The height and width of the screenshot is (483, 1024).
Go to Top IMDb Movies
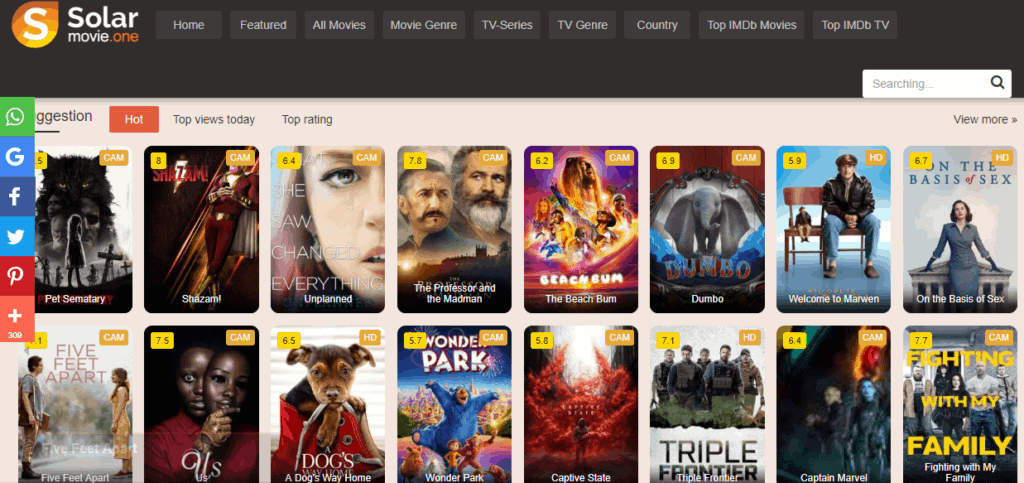click(751, 25)
